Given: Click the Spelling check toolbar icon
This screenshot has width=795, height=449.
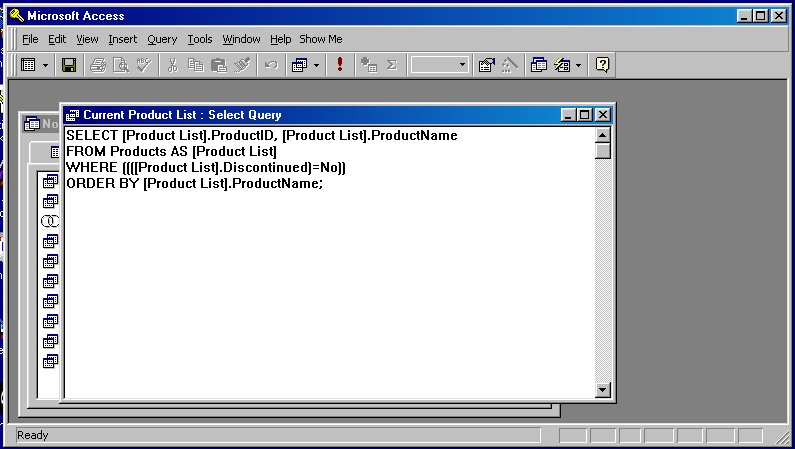Looking at the screenshot, I should [x=143, y=65].
